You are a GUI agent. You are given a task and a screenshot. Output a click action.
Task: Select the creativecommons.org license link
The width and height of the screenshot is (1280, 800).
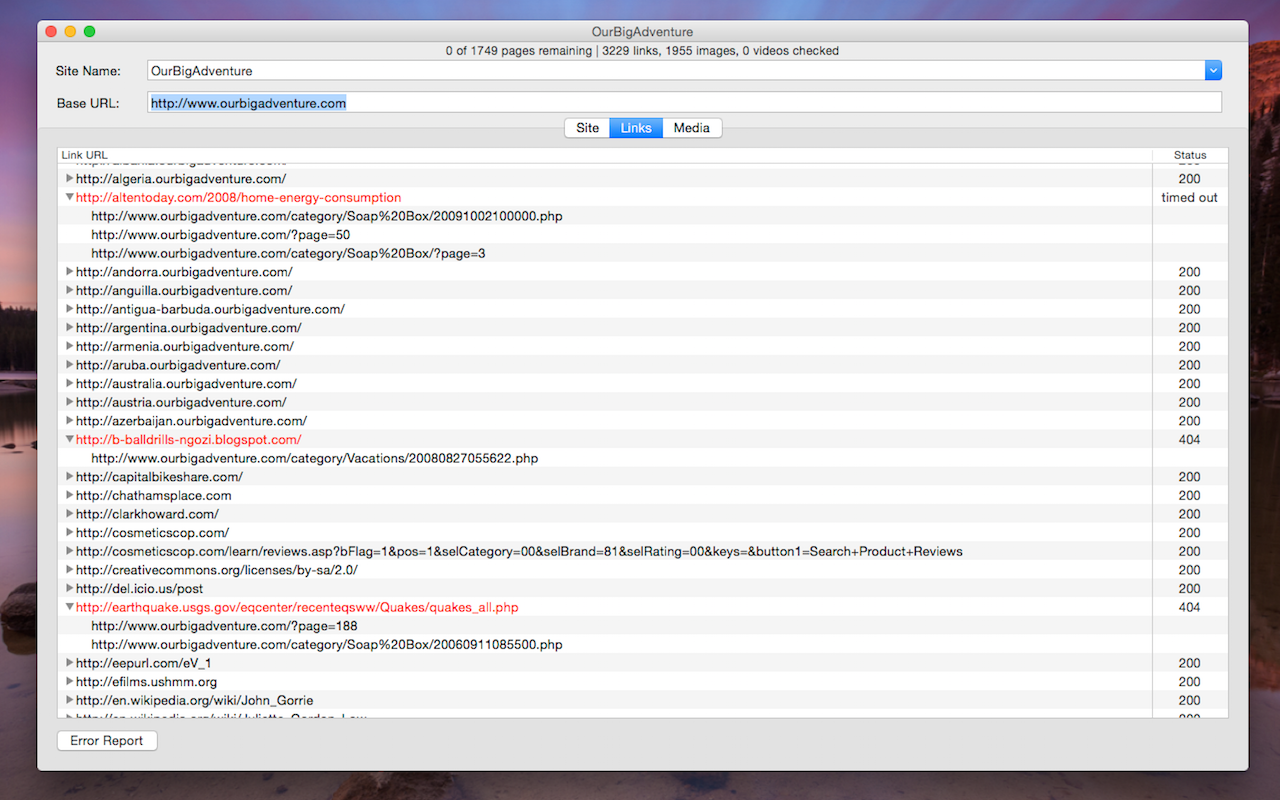pos(188,569)
